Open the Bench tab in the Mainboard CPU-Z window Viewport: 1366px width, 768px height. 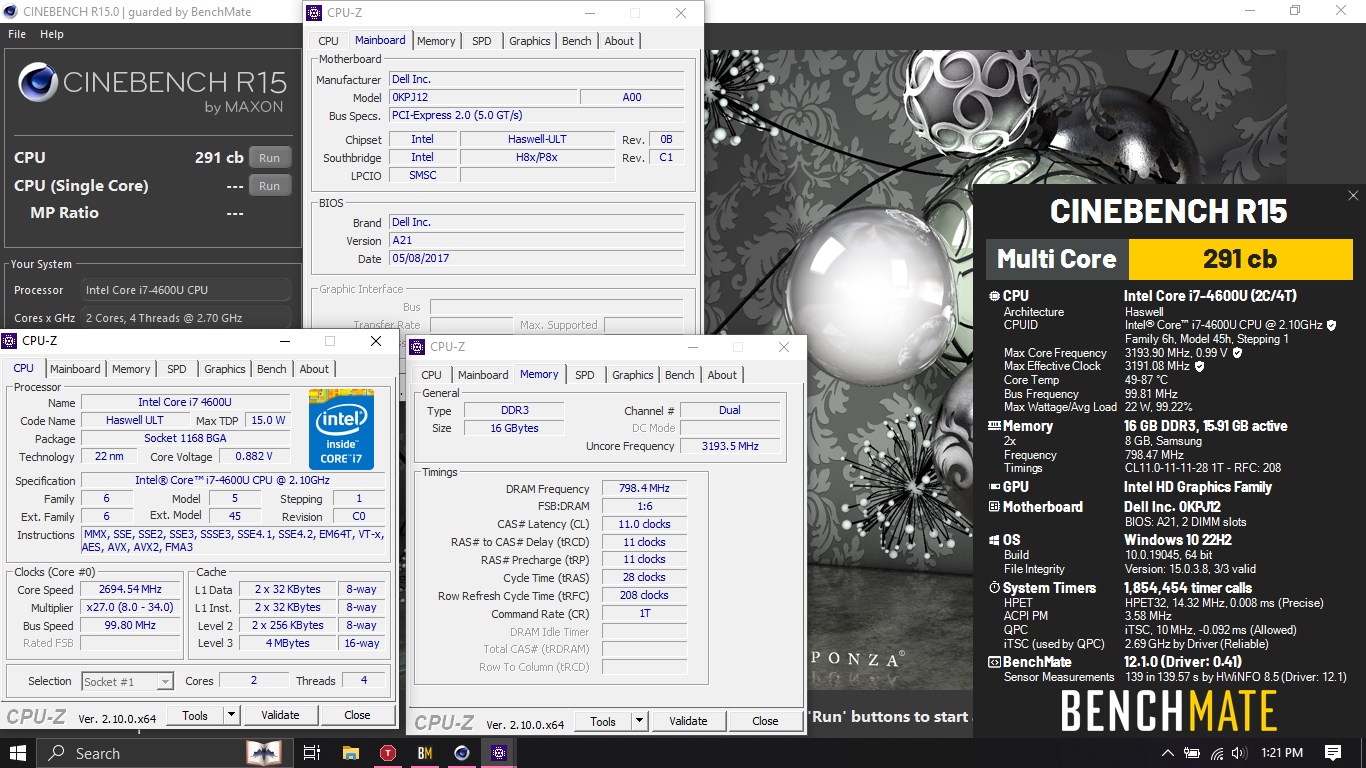576,41
